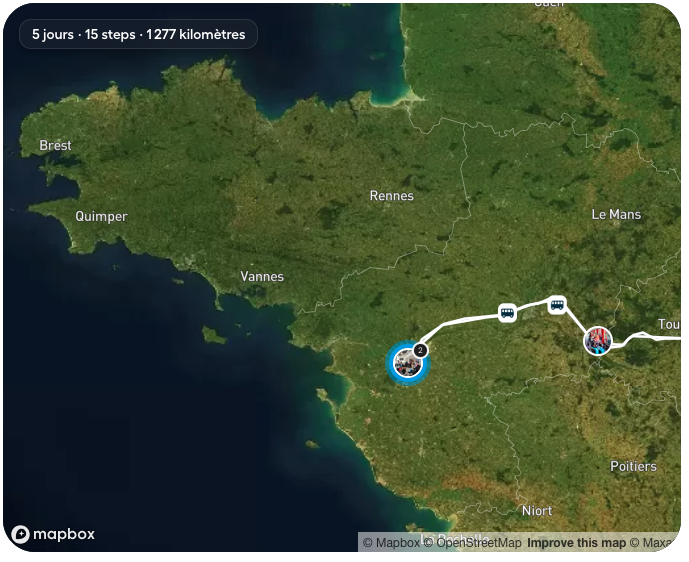This screenshot has height=562, width=689.
Task: Open the © Mapbox attribution link
Action: click(x=391, y=543)
